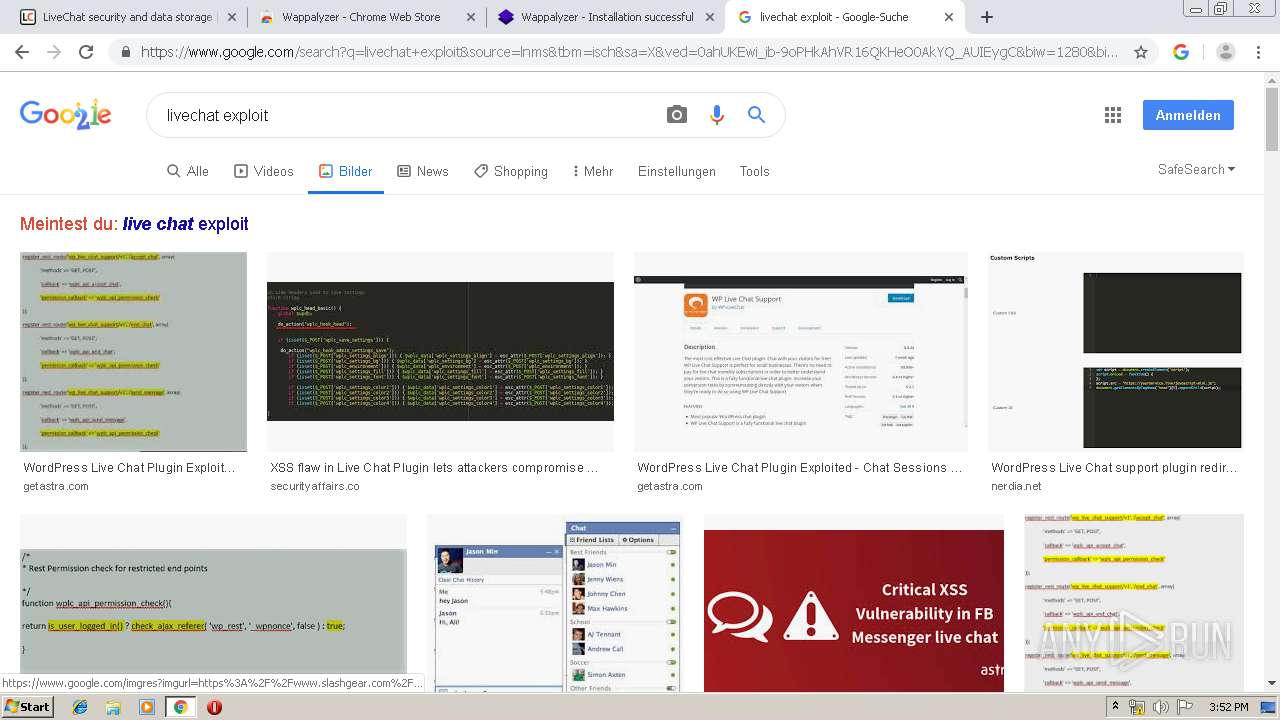This screenshot has width=1280, height=720.
Task: Switch to the Videos results tab
Action: [x=264, y=171]
